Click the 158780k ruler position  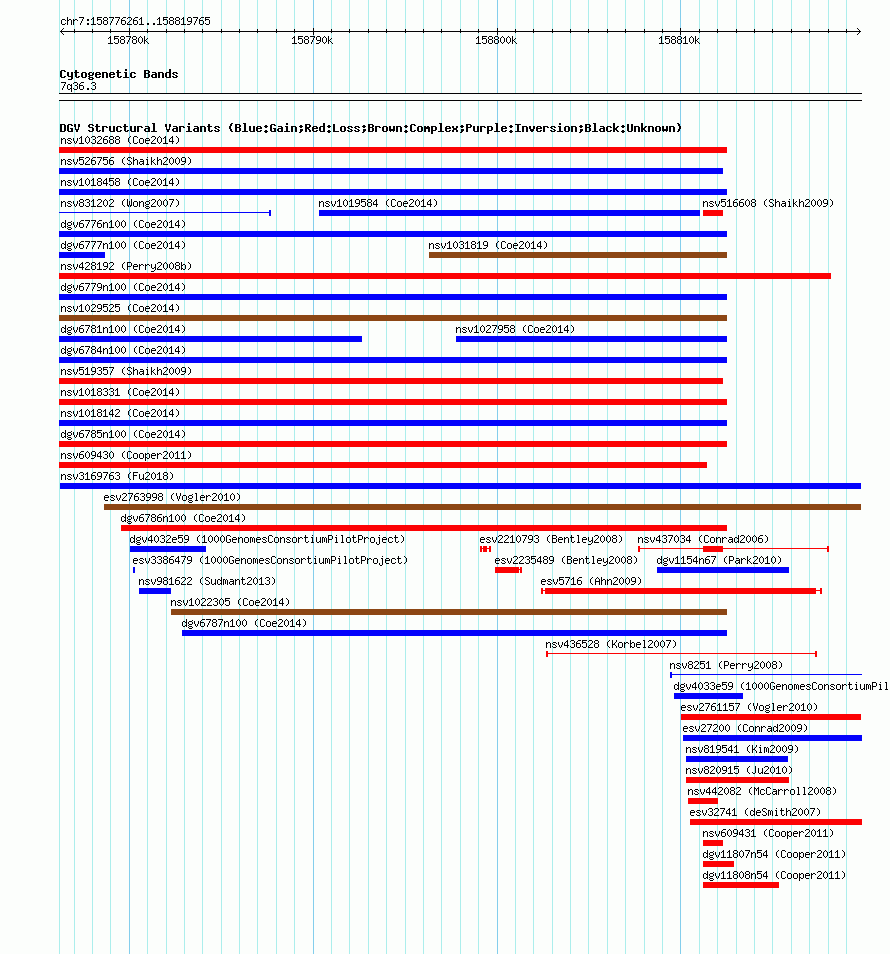pyautogui.click(x=128, y=40)
